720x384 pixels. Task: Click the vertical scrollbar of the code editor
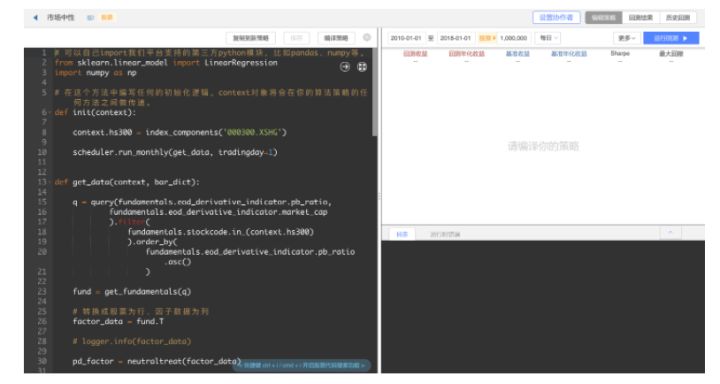click(x=375, y=92)
